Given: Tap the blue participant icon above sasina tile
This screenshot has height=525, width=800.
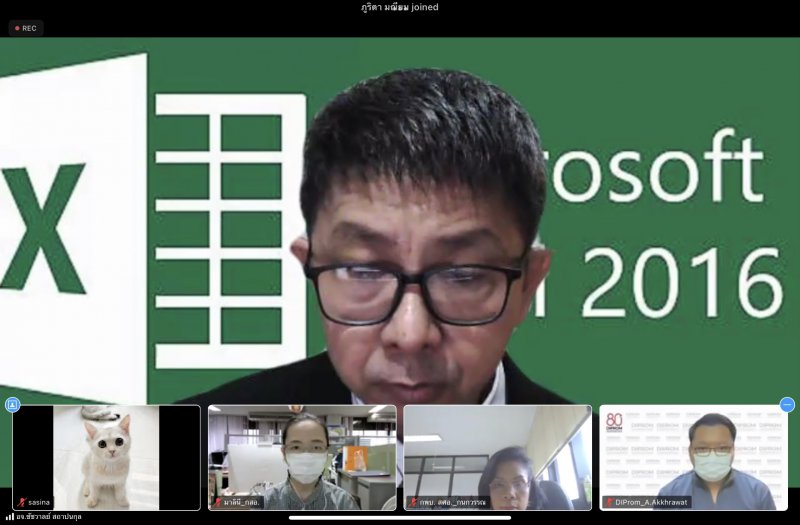Looking at the screenshot, I should [13, 405].
